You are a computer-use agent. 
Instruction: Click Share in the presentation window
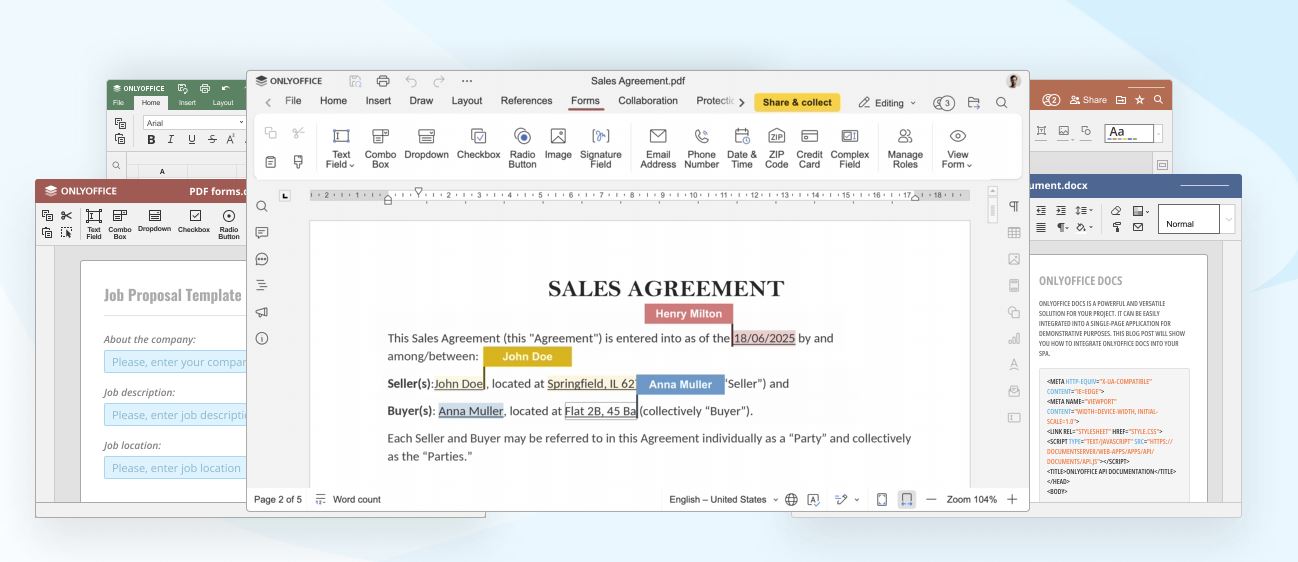[1088, 100]
